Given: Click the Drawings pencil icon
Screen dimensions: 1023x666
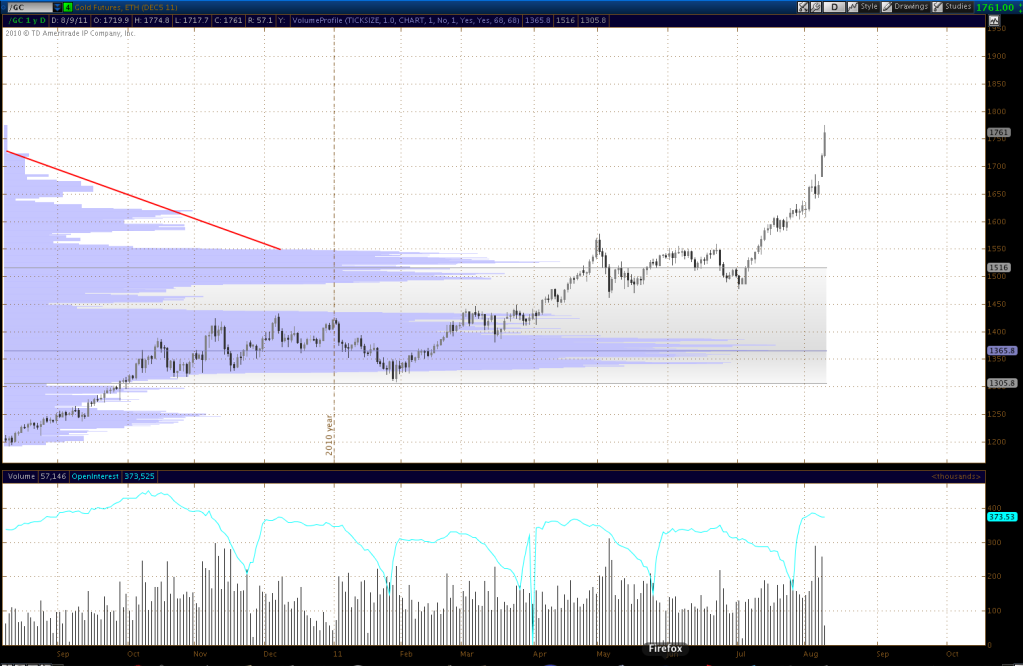Looking at the screenshot, I should tap(888, 7).
